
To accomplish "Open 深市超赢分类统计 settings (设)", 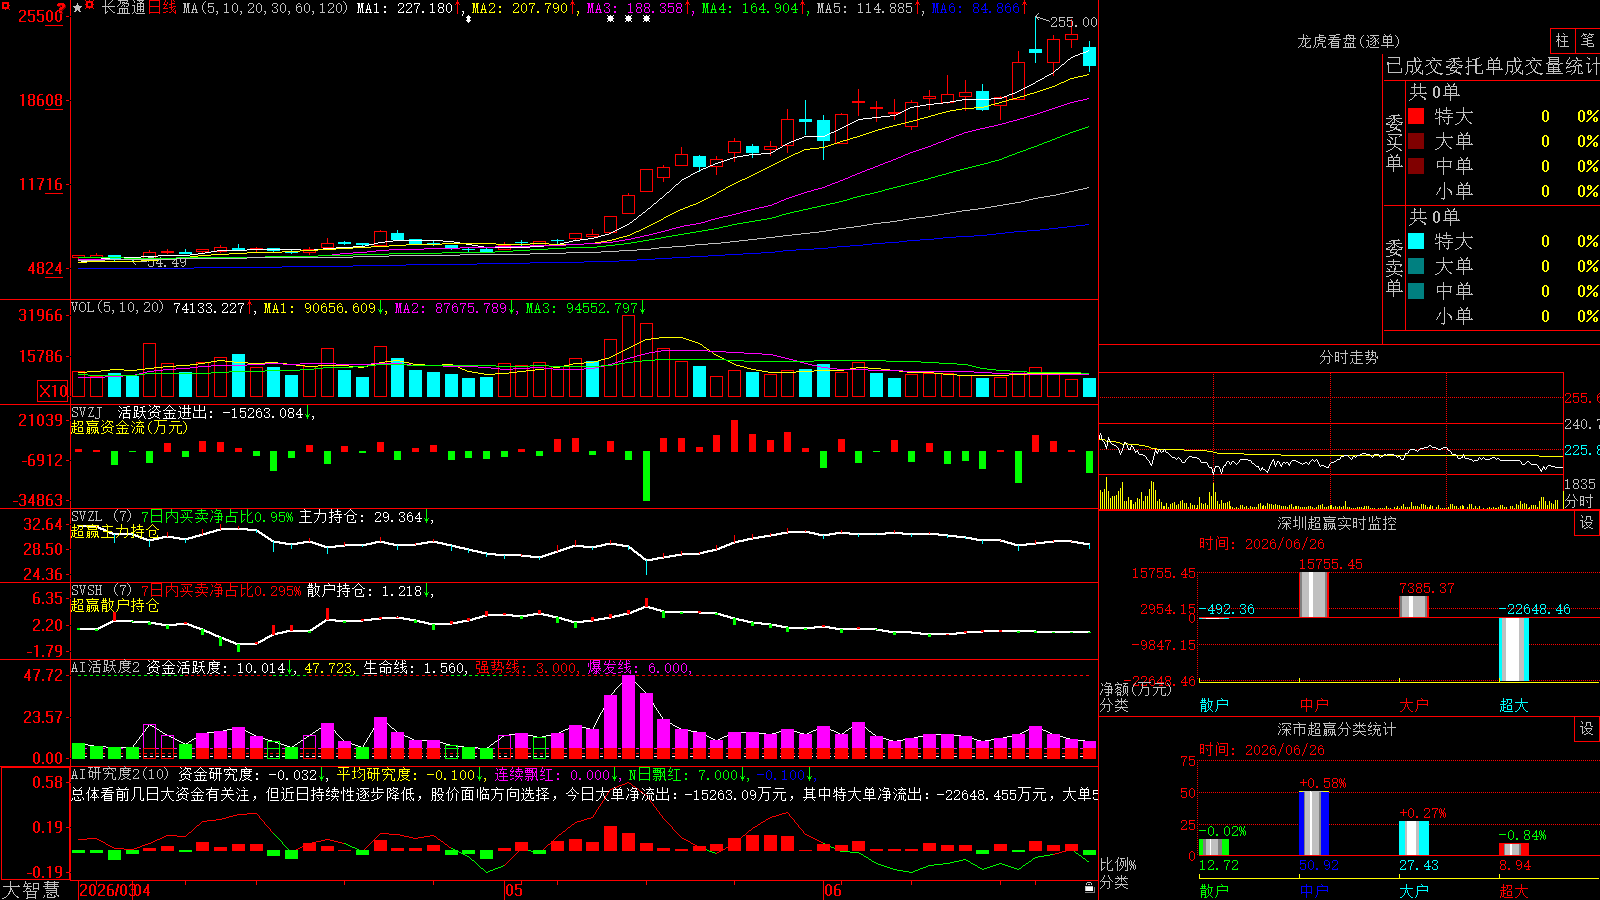I will coord(1586,729).
